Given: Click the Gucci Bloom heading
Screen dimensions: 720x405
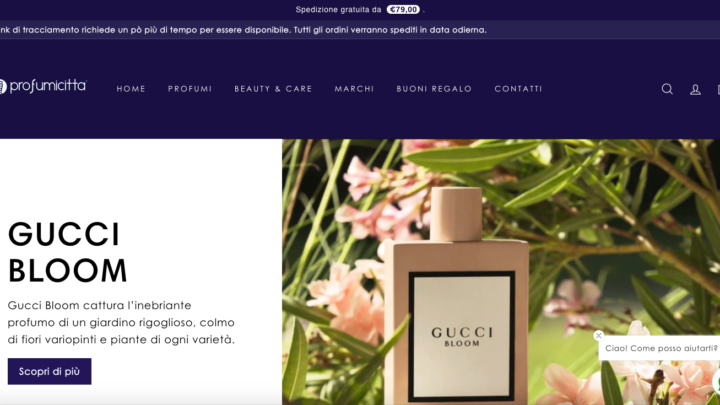Looking at the screenshot, I should 68,253.
